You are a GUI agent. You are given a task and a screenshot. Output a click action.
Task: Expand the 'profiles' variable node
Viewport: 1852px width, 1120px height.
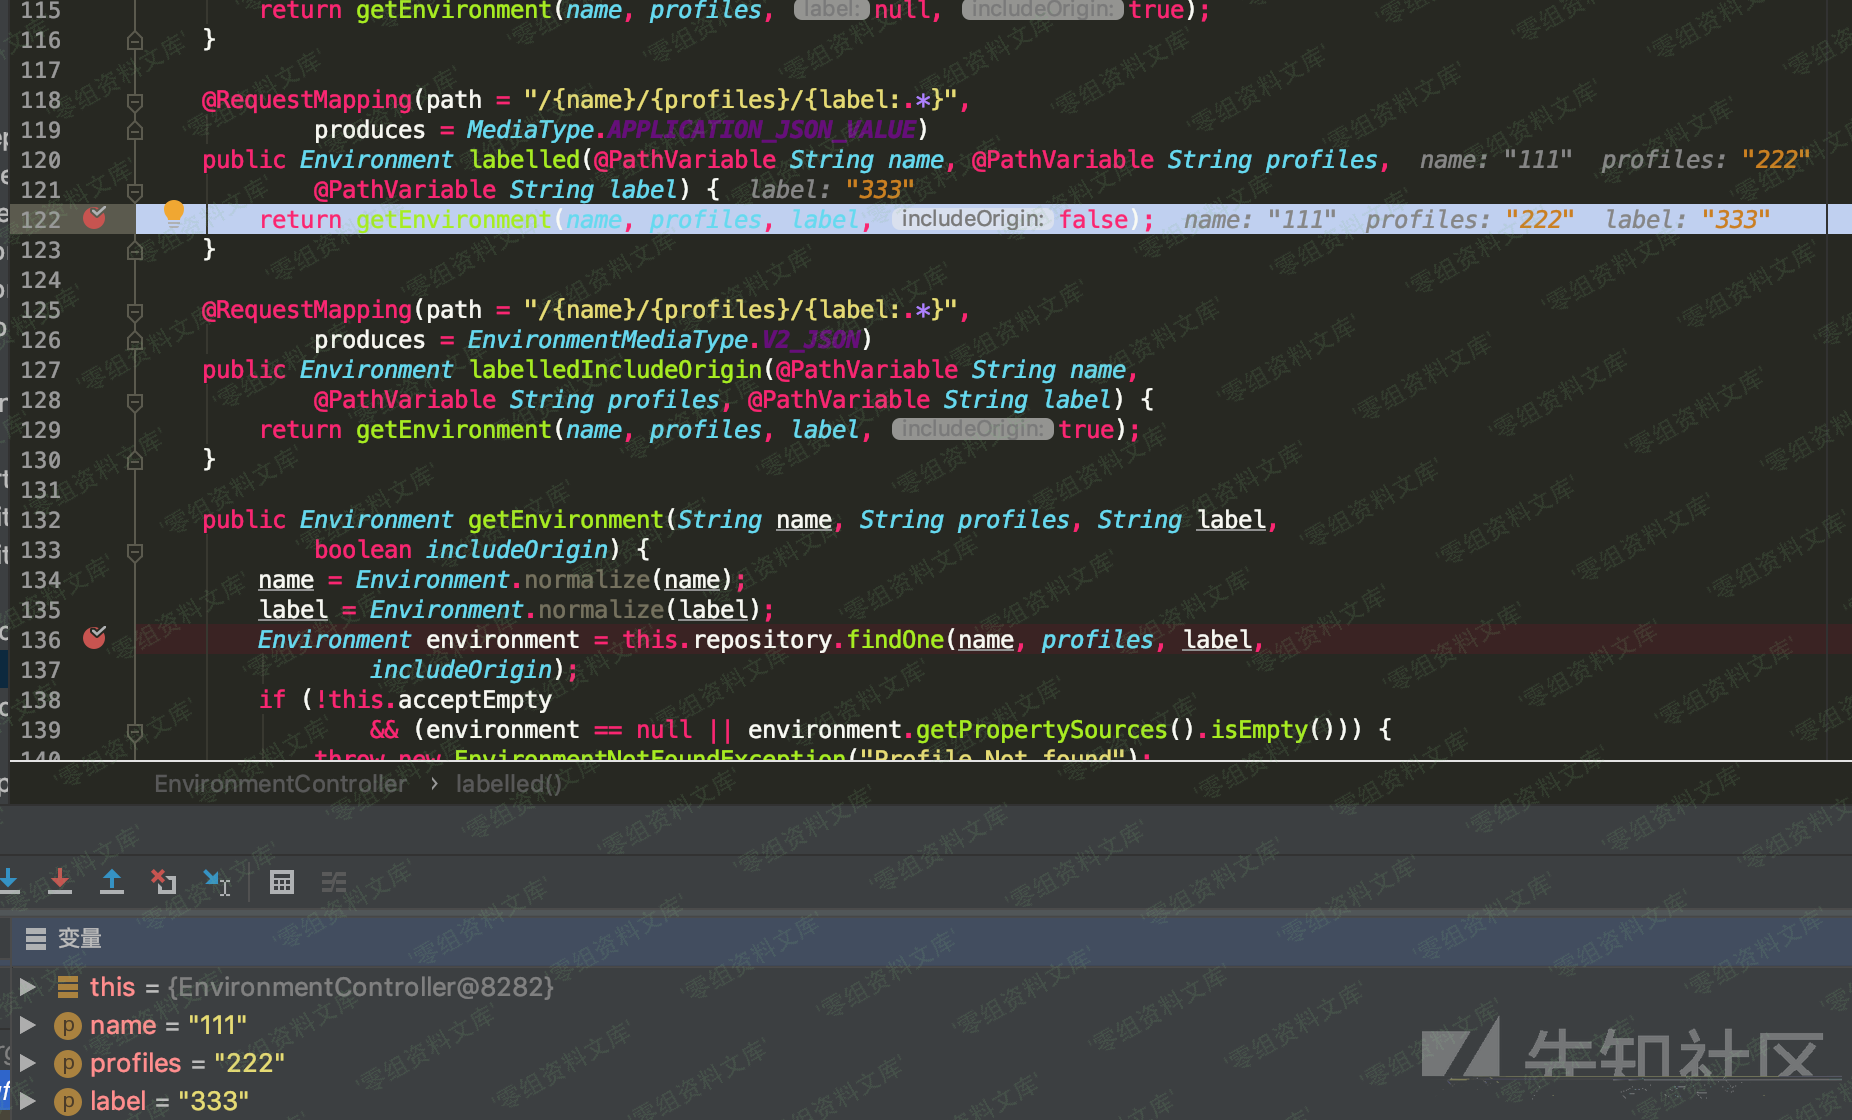click(x=28, y=1063)
